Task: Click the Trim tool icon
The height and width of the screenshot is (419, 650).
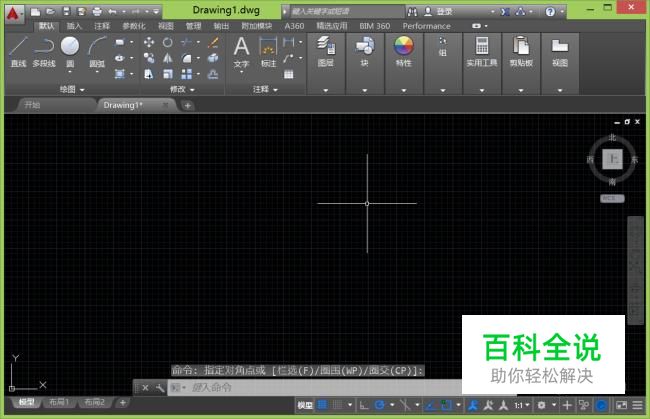Action: pyautogui.click(x=187, y=42)
